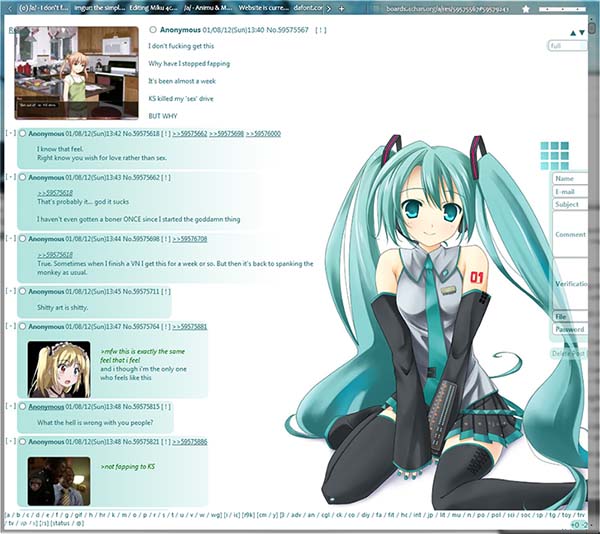The height and width of the screenshot is (534, 600).
Task: Click the Name input field
Action: [x=570, y=179]
